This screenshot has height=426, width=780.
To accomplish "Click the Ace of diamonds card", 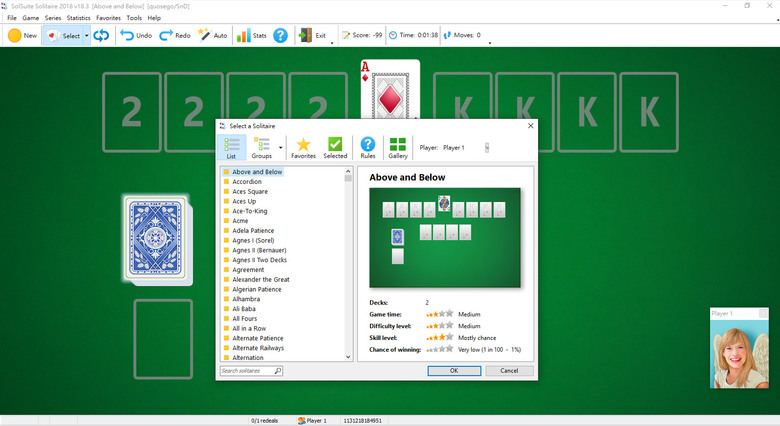I will [x=390, y=89].
